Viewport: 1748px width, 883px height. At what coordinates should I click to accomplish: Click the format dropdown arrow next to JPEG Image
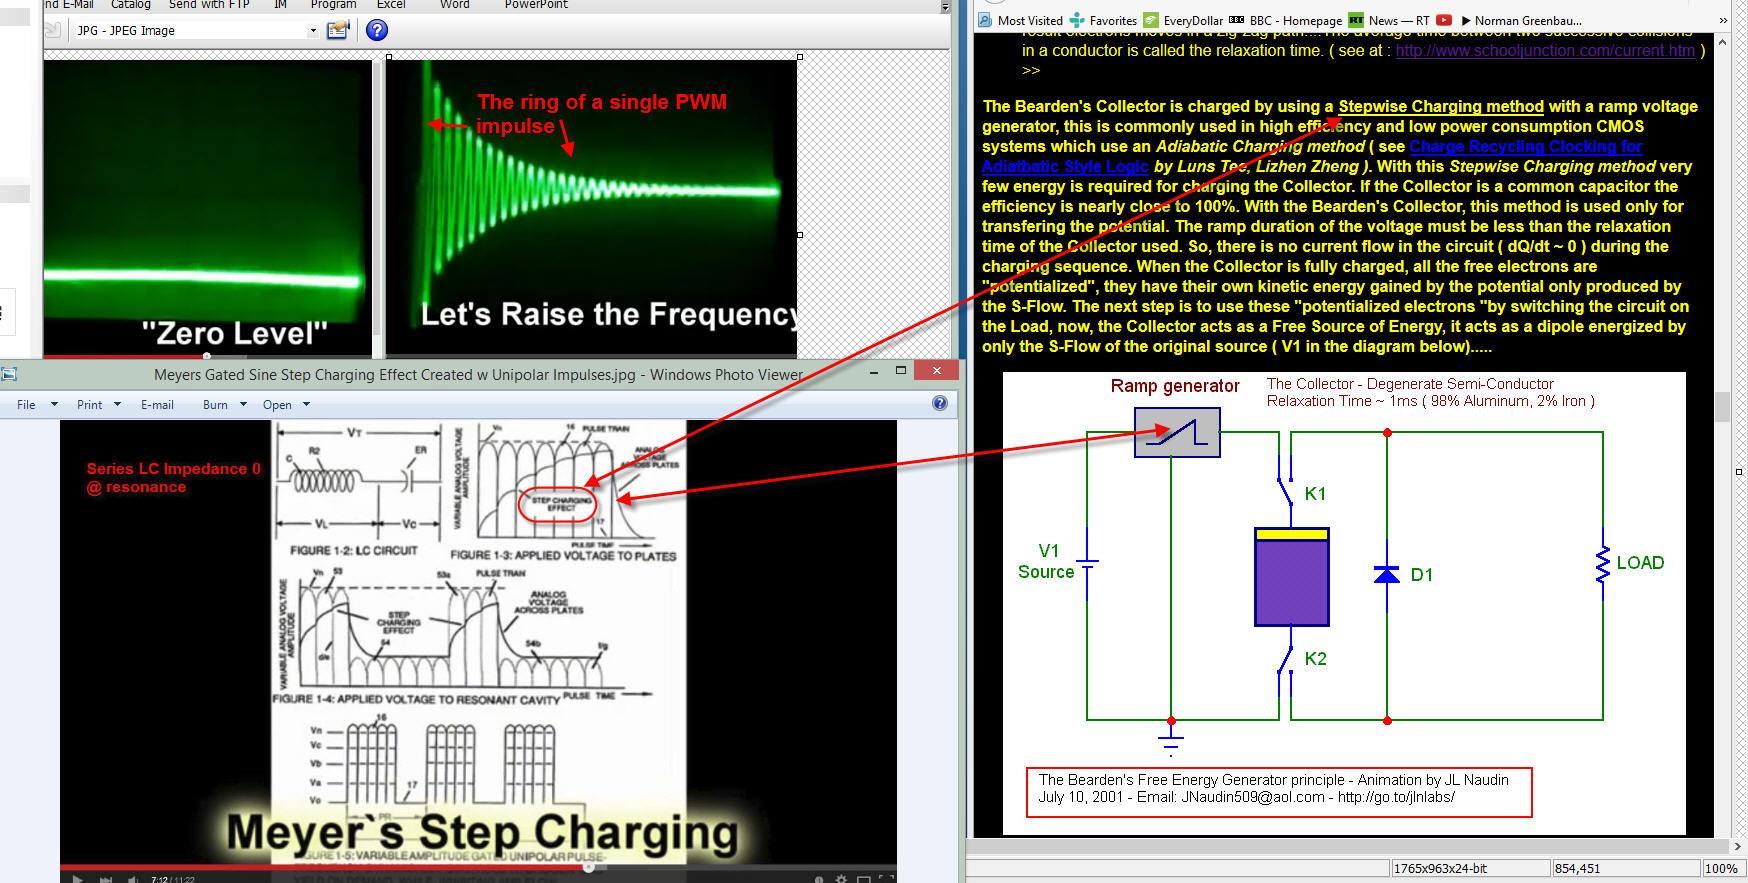[313, 31]
